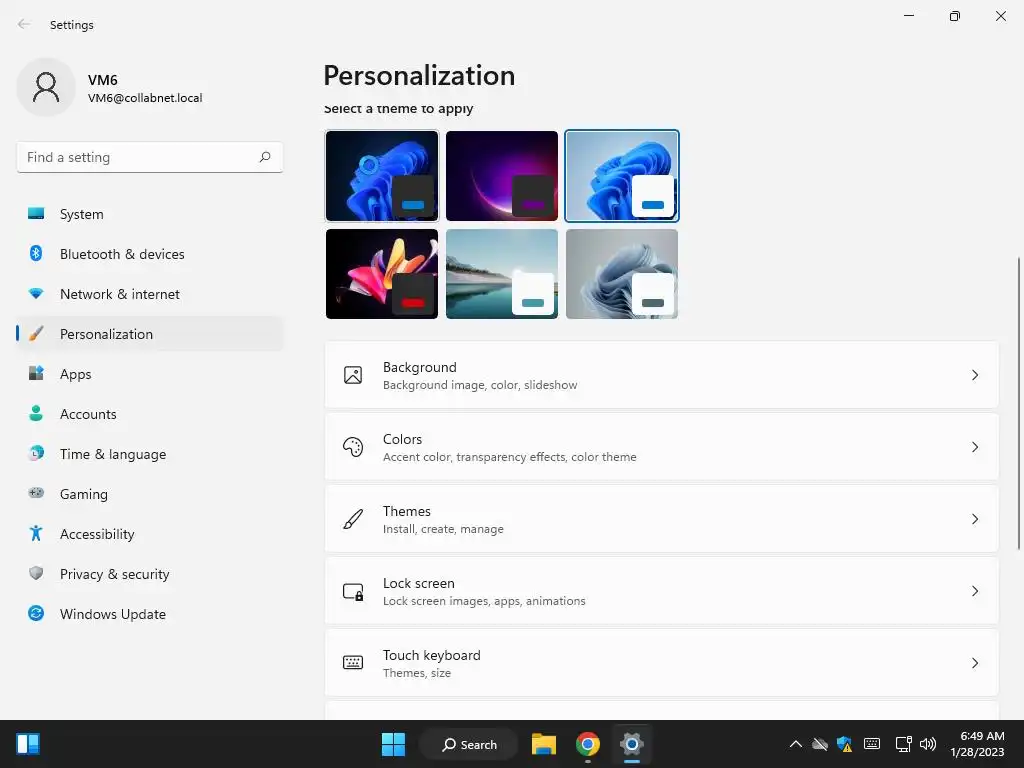Click the Colors palette icon
Viewport: 1024px width, 768px height.
click(353, 447)
